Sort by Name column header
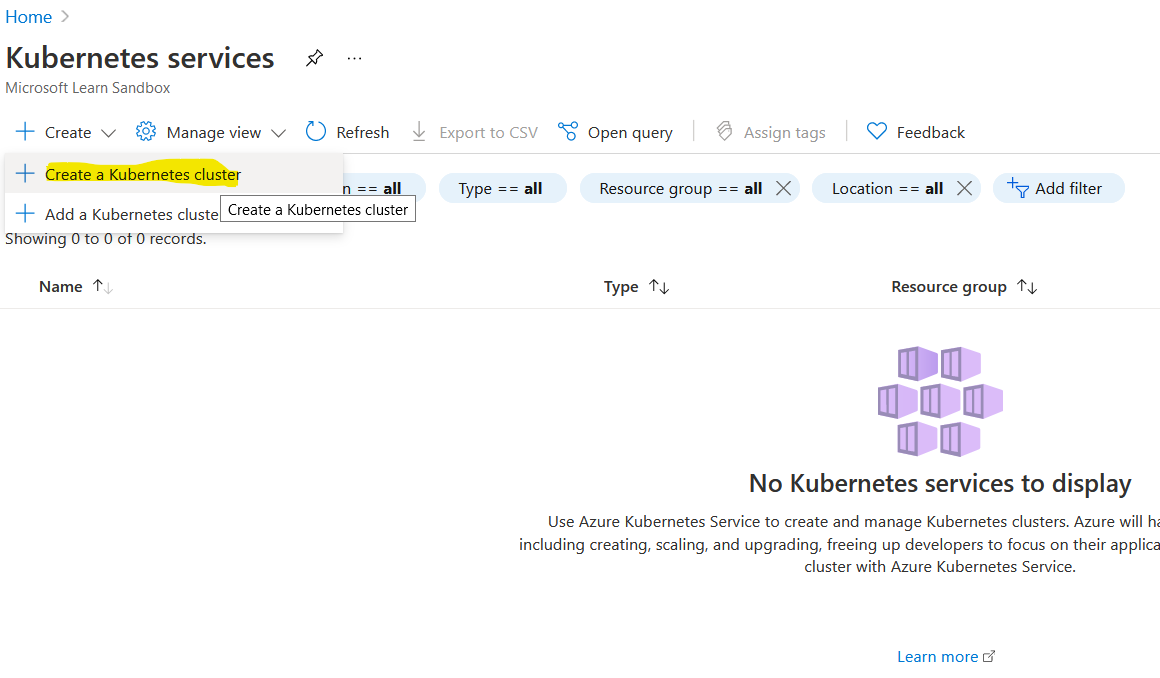Screen dimensions: 1160x678 [x=61, y=286]
